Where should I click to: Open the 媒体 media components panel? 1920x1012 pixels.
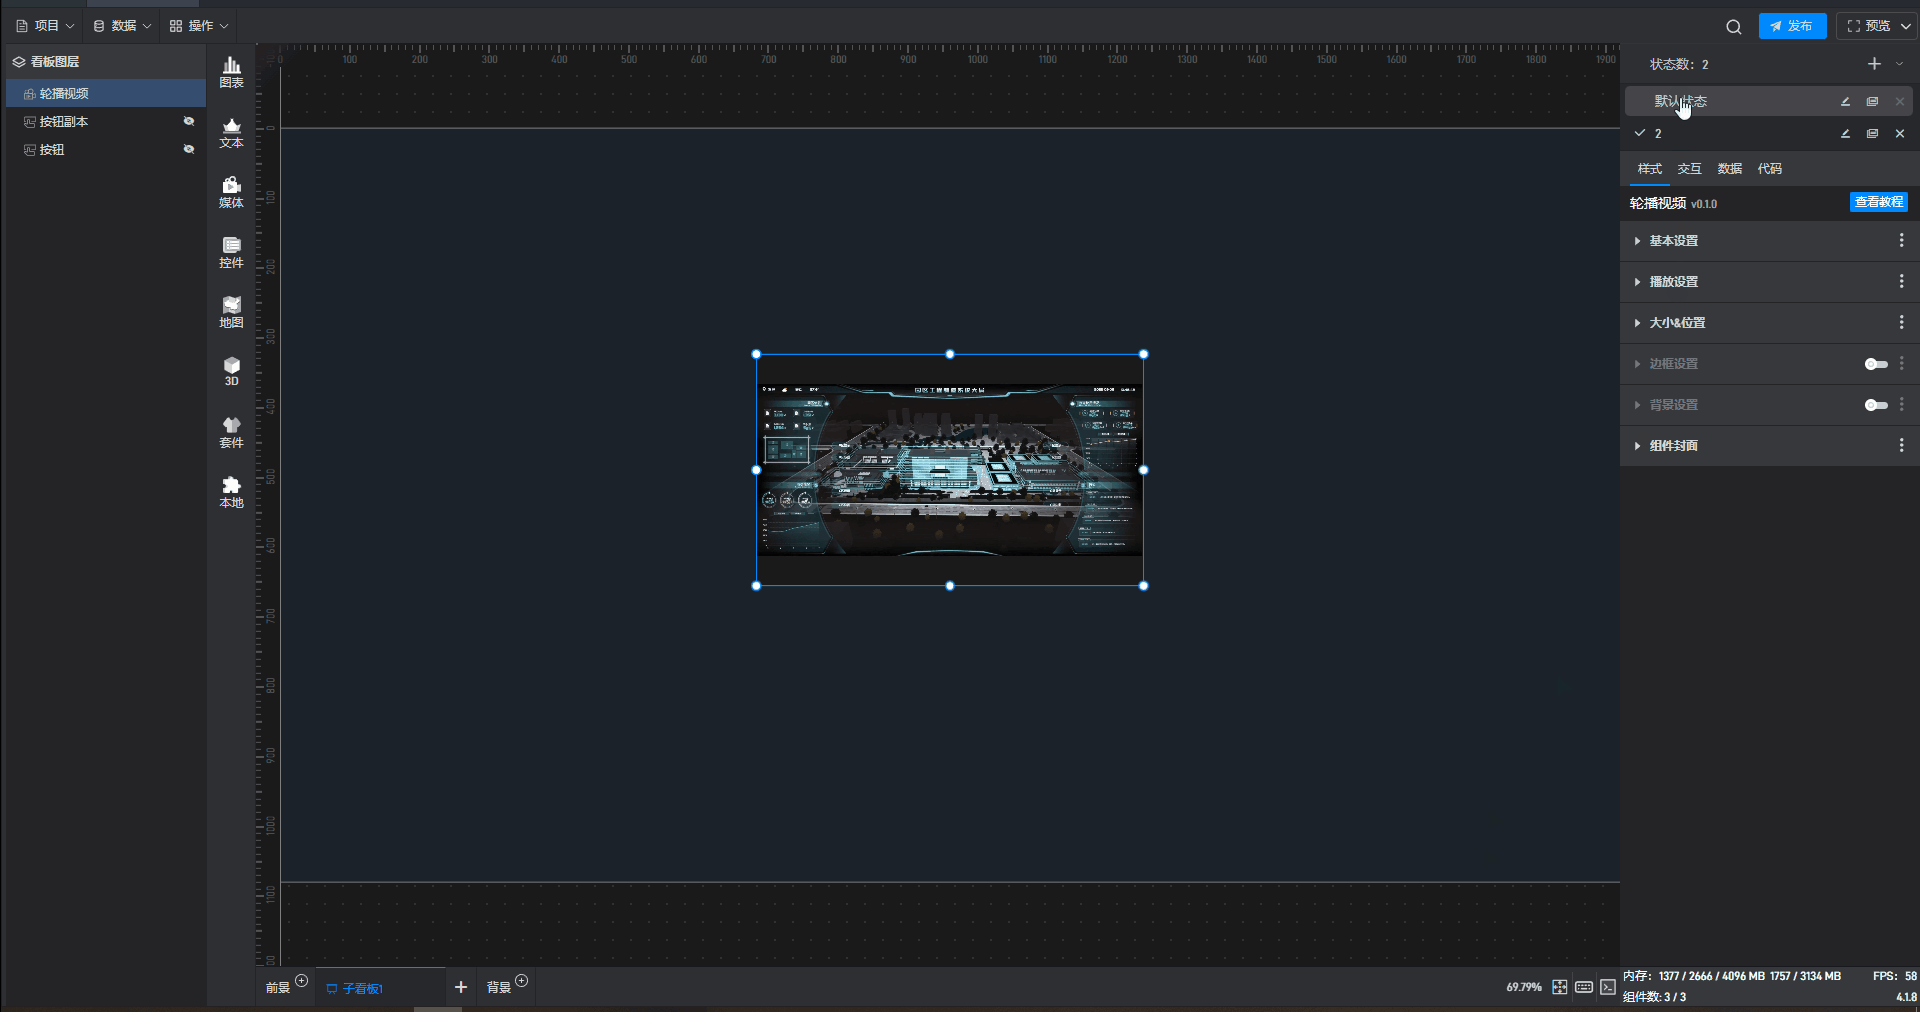pyautogui.click(x=231, y=192)
